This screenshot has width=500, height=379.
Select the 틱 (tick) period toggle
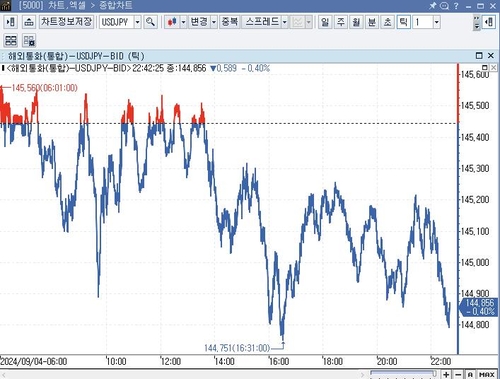pyautogui.click(x=403, y=22)
